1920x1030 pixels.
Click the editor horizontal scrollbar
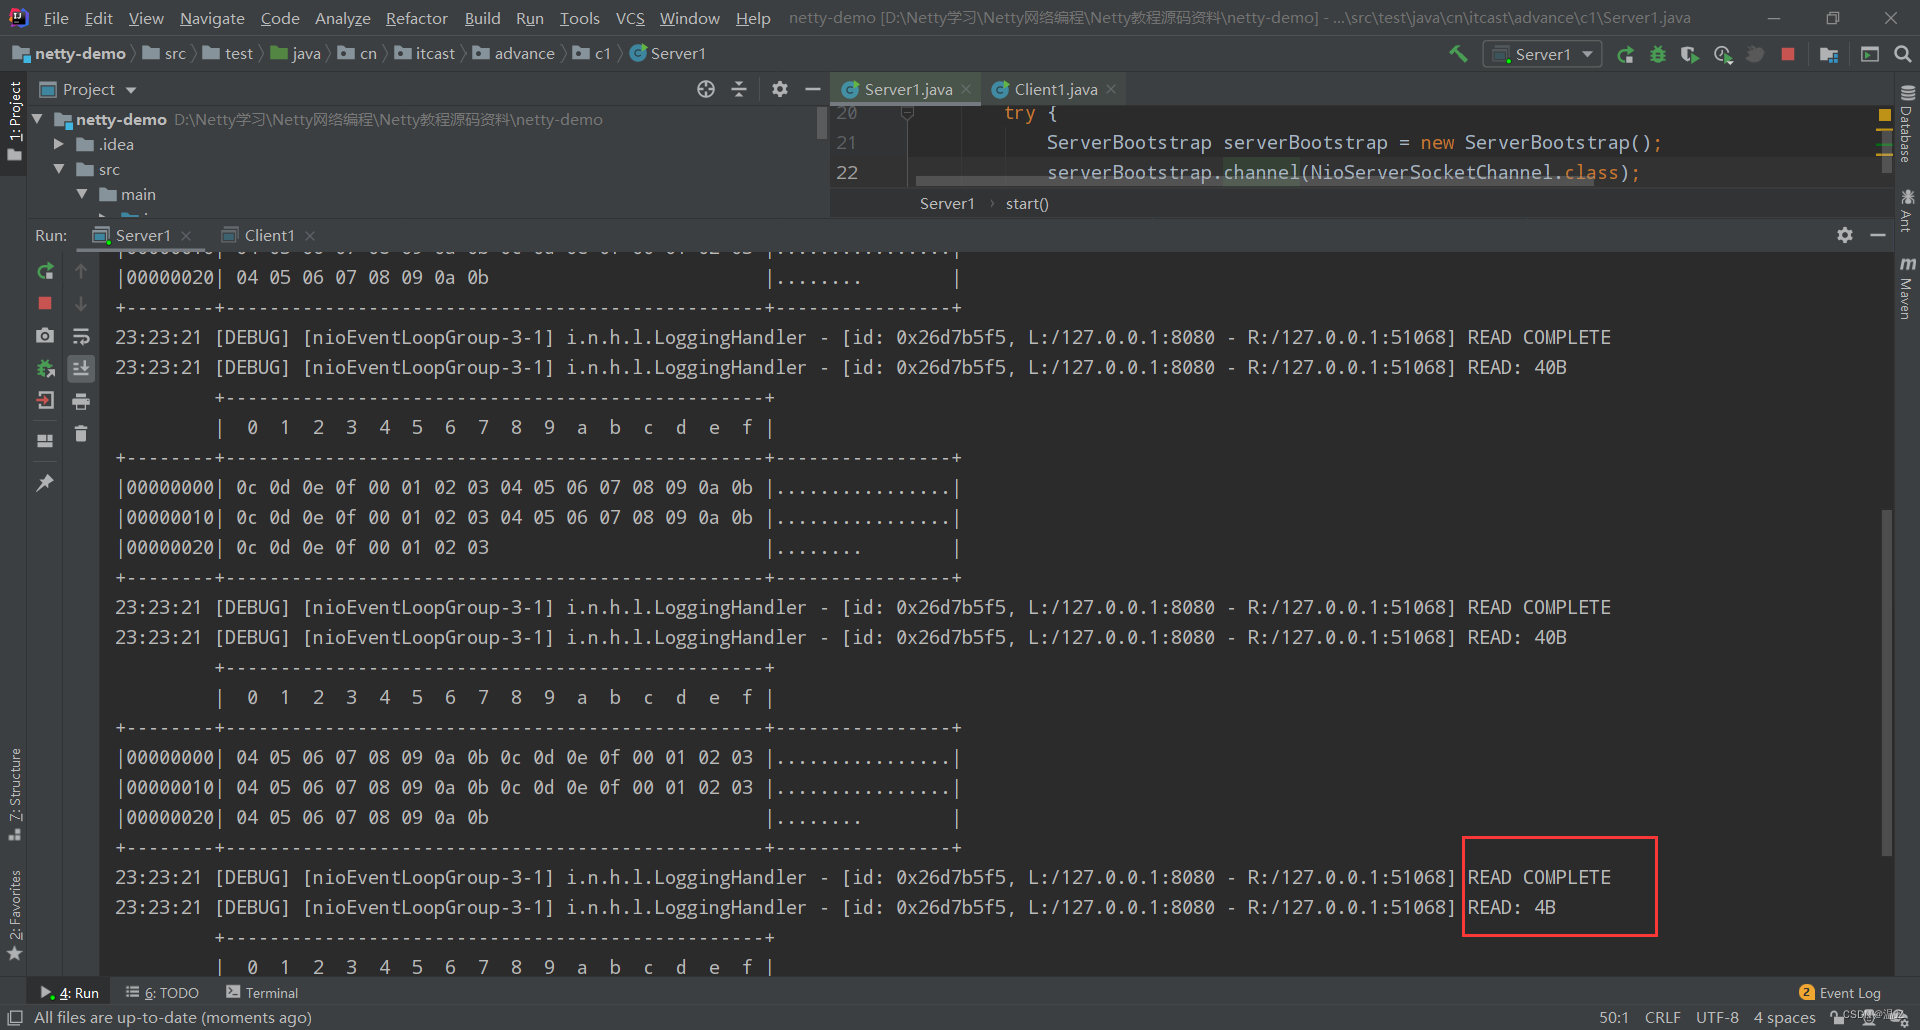1255,181
